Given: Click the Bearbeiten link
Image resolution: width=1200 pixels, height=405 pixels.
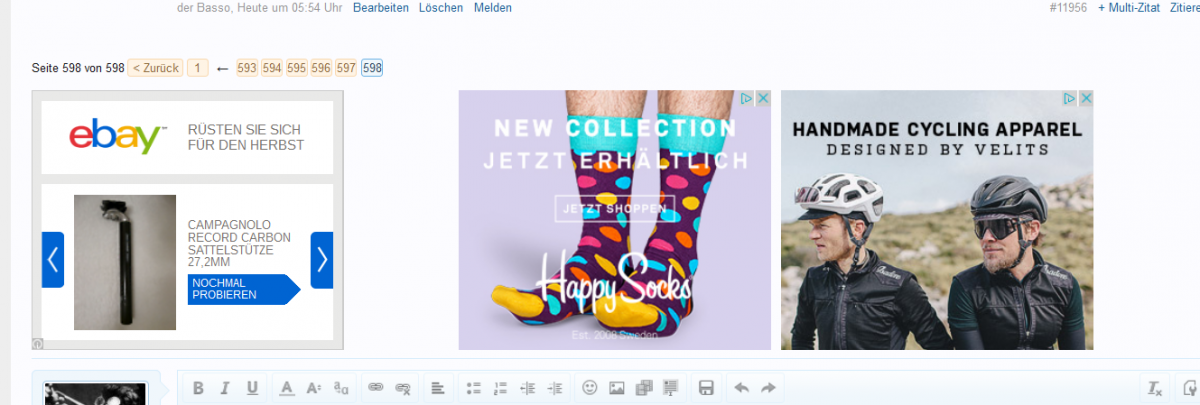Looking at the screenshot, I should tap(381, 8).
